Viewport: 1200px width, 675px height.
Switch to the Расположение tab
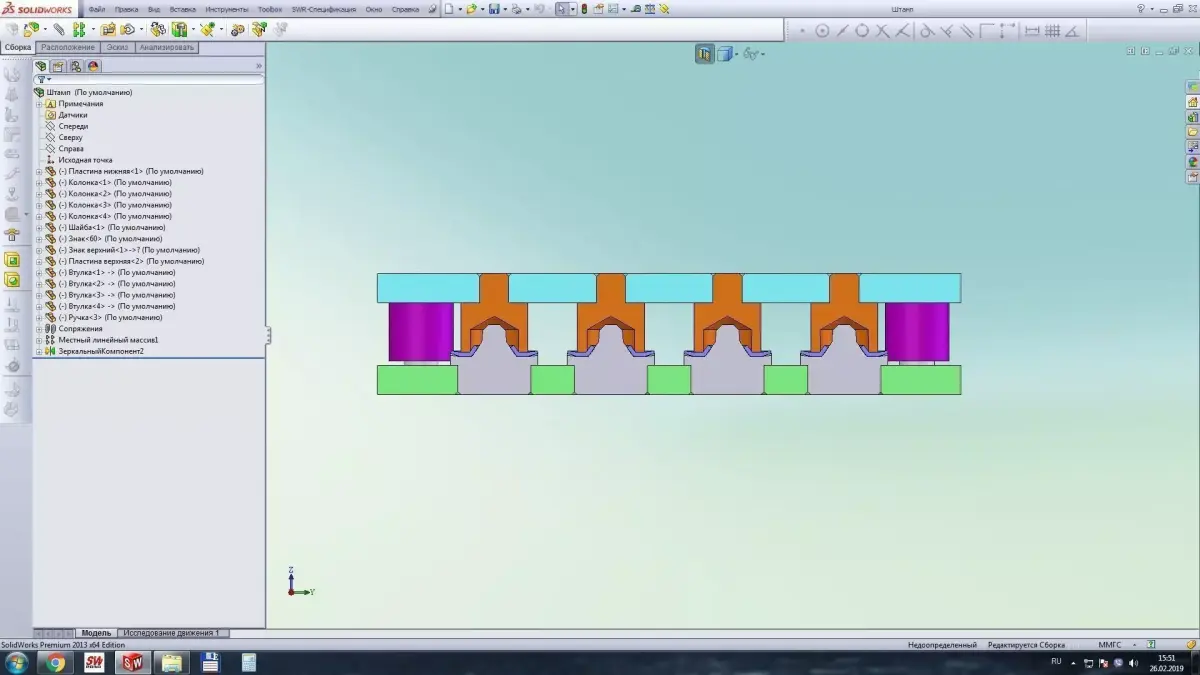click(x=68, y=47)
